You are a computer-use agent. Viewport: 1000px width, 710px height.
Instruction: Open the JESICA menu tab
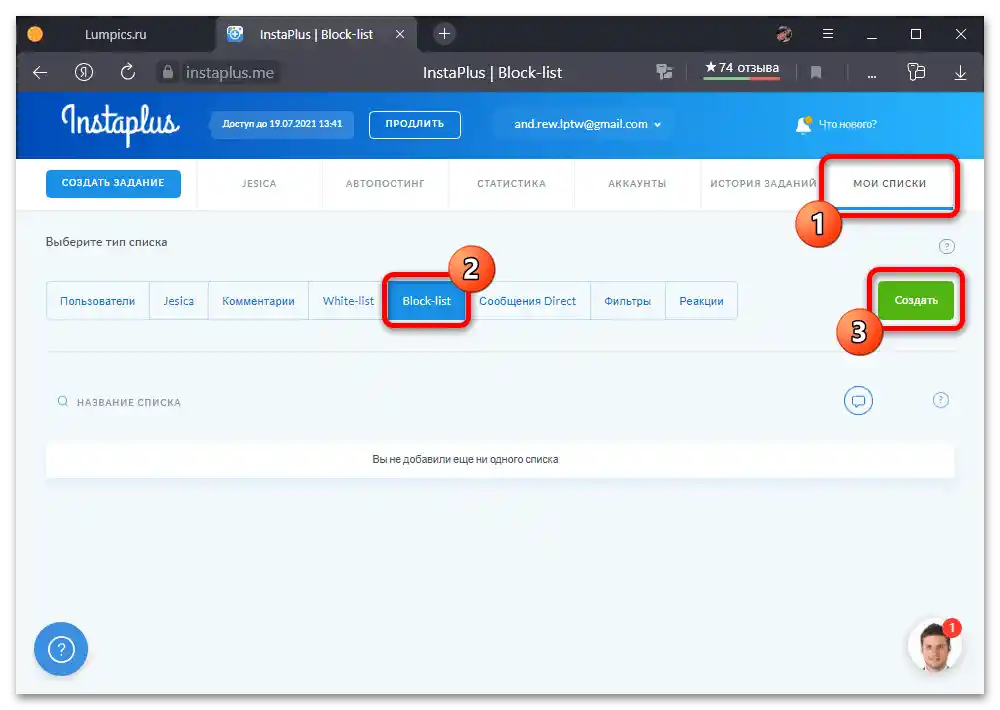259,184
